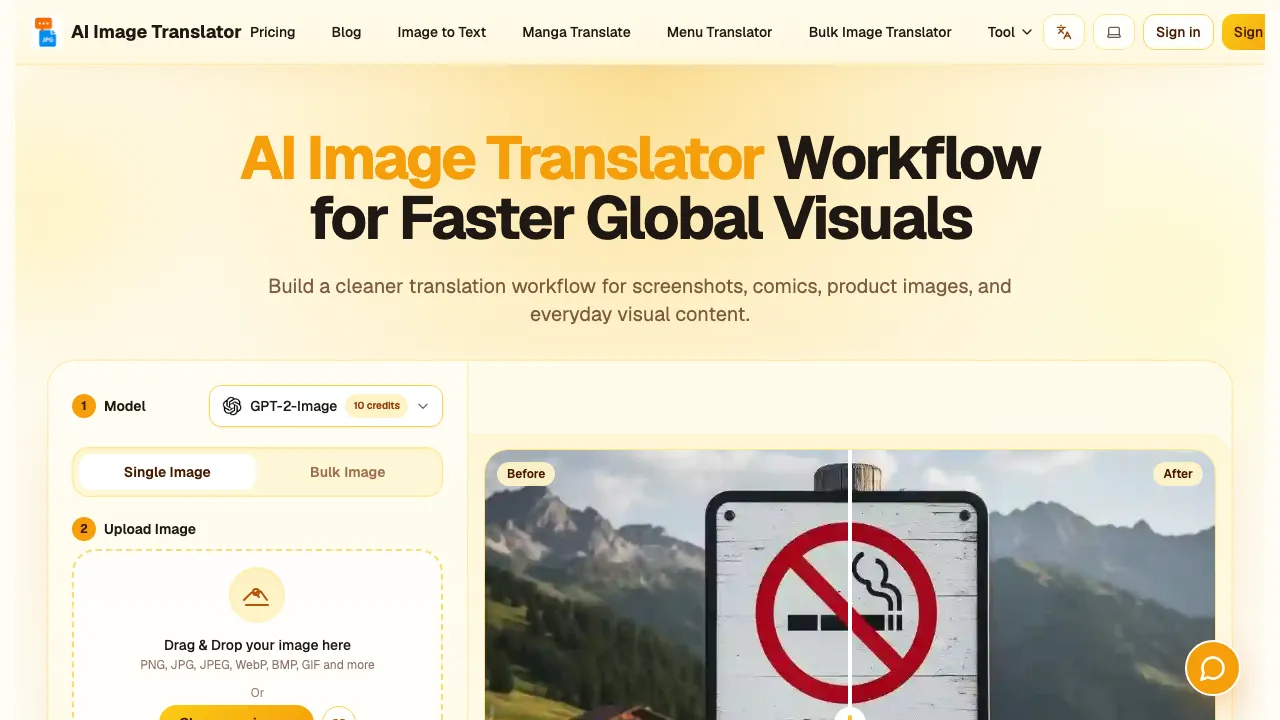The height and width of the screenshot is (720, 1280).
Task: Click the Drag & Drop upload area
Action: (x=257, y=635)
